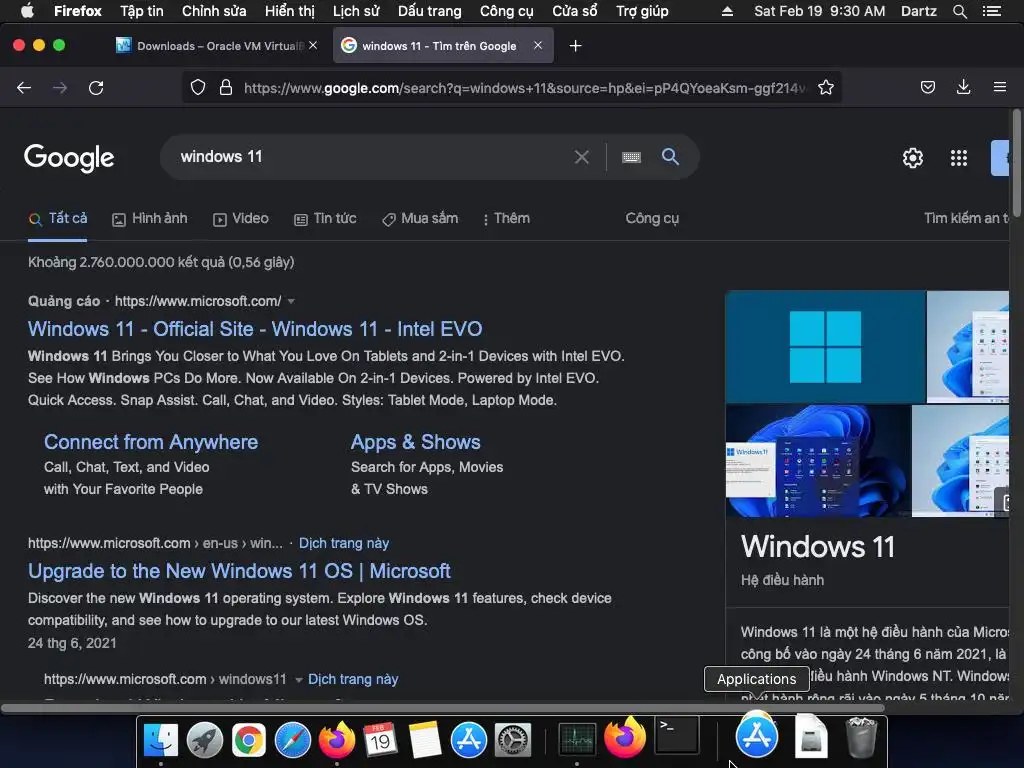Open Calendar in the dock

381,741
